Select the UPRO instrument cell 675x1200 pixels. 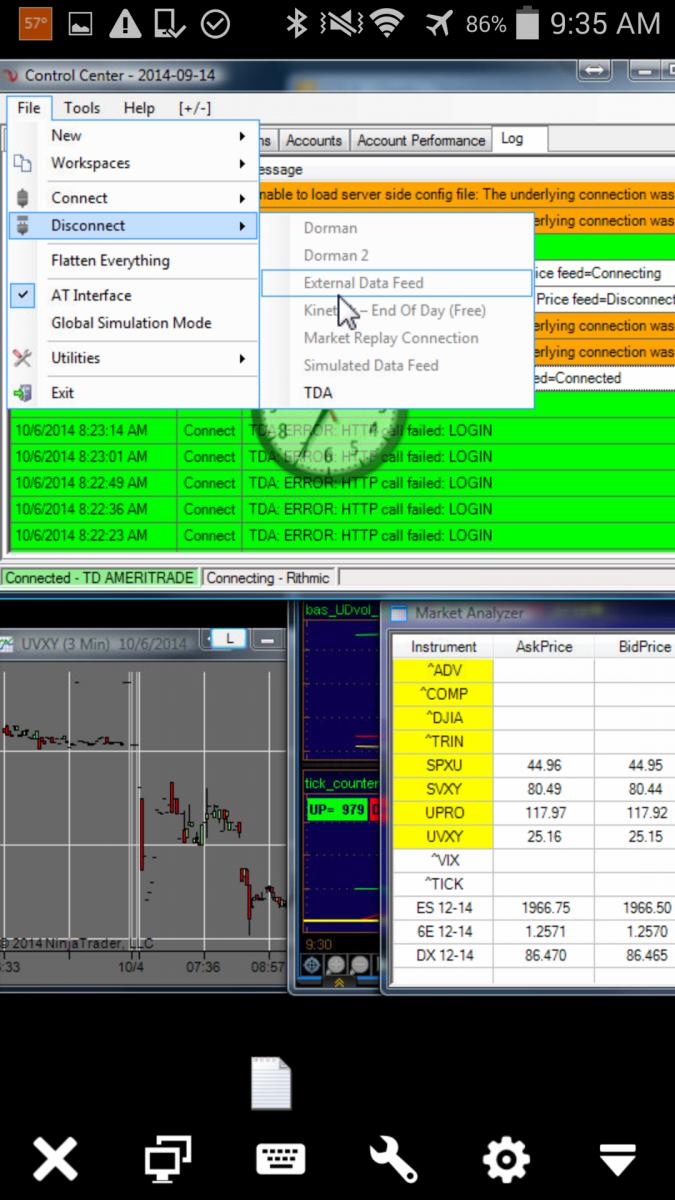coord(444,813)
